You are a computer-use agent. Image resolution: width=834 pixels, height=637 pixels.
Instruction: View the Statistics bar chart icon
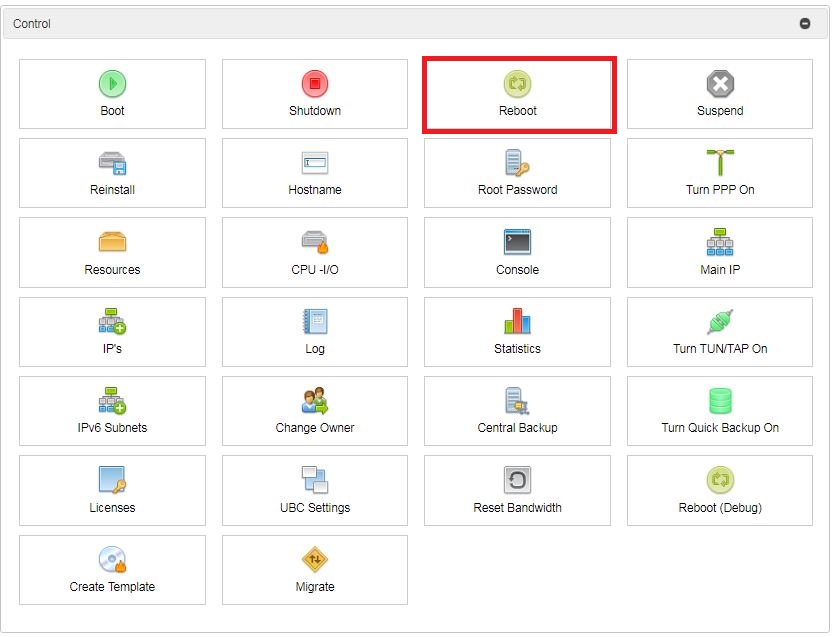tap(518, 321)
